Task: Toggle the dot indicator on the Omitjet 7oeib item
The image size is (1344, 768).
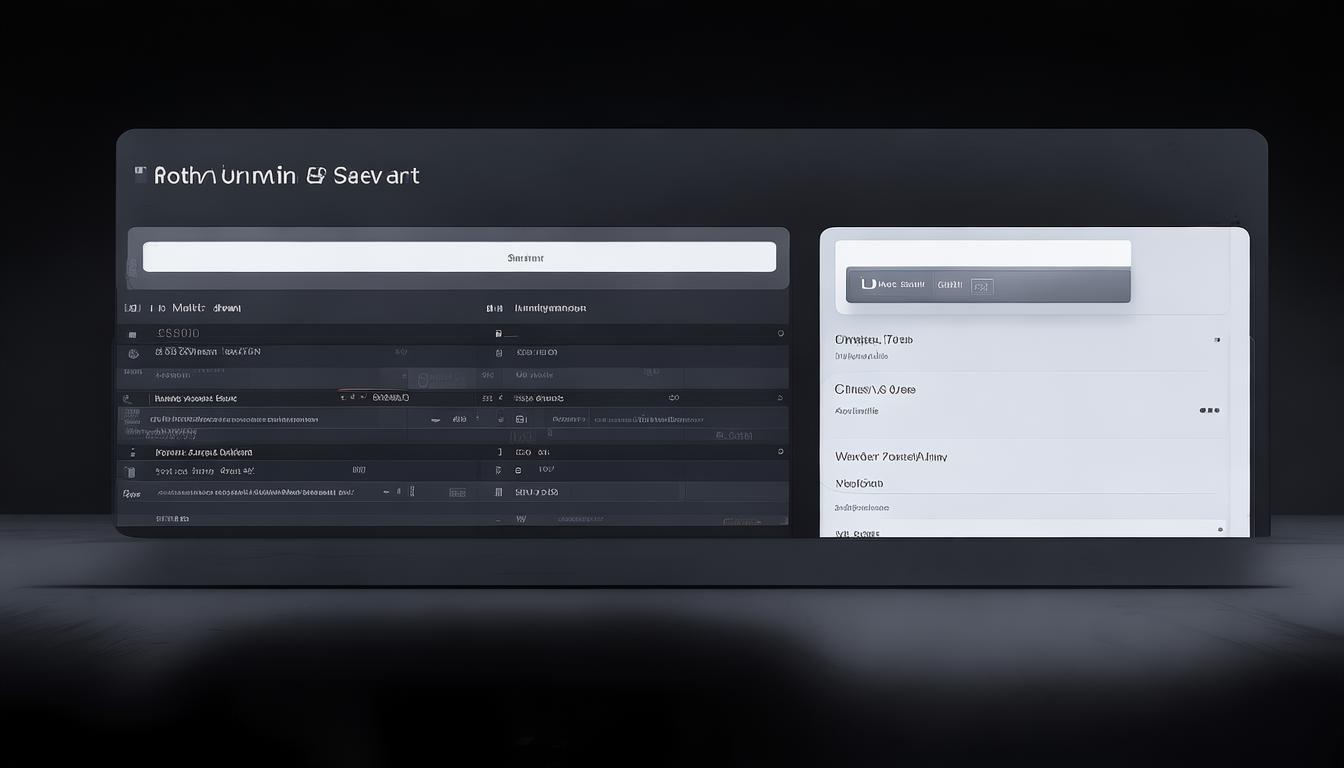Action: pos(1217,340)
